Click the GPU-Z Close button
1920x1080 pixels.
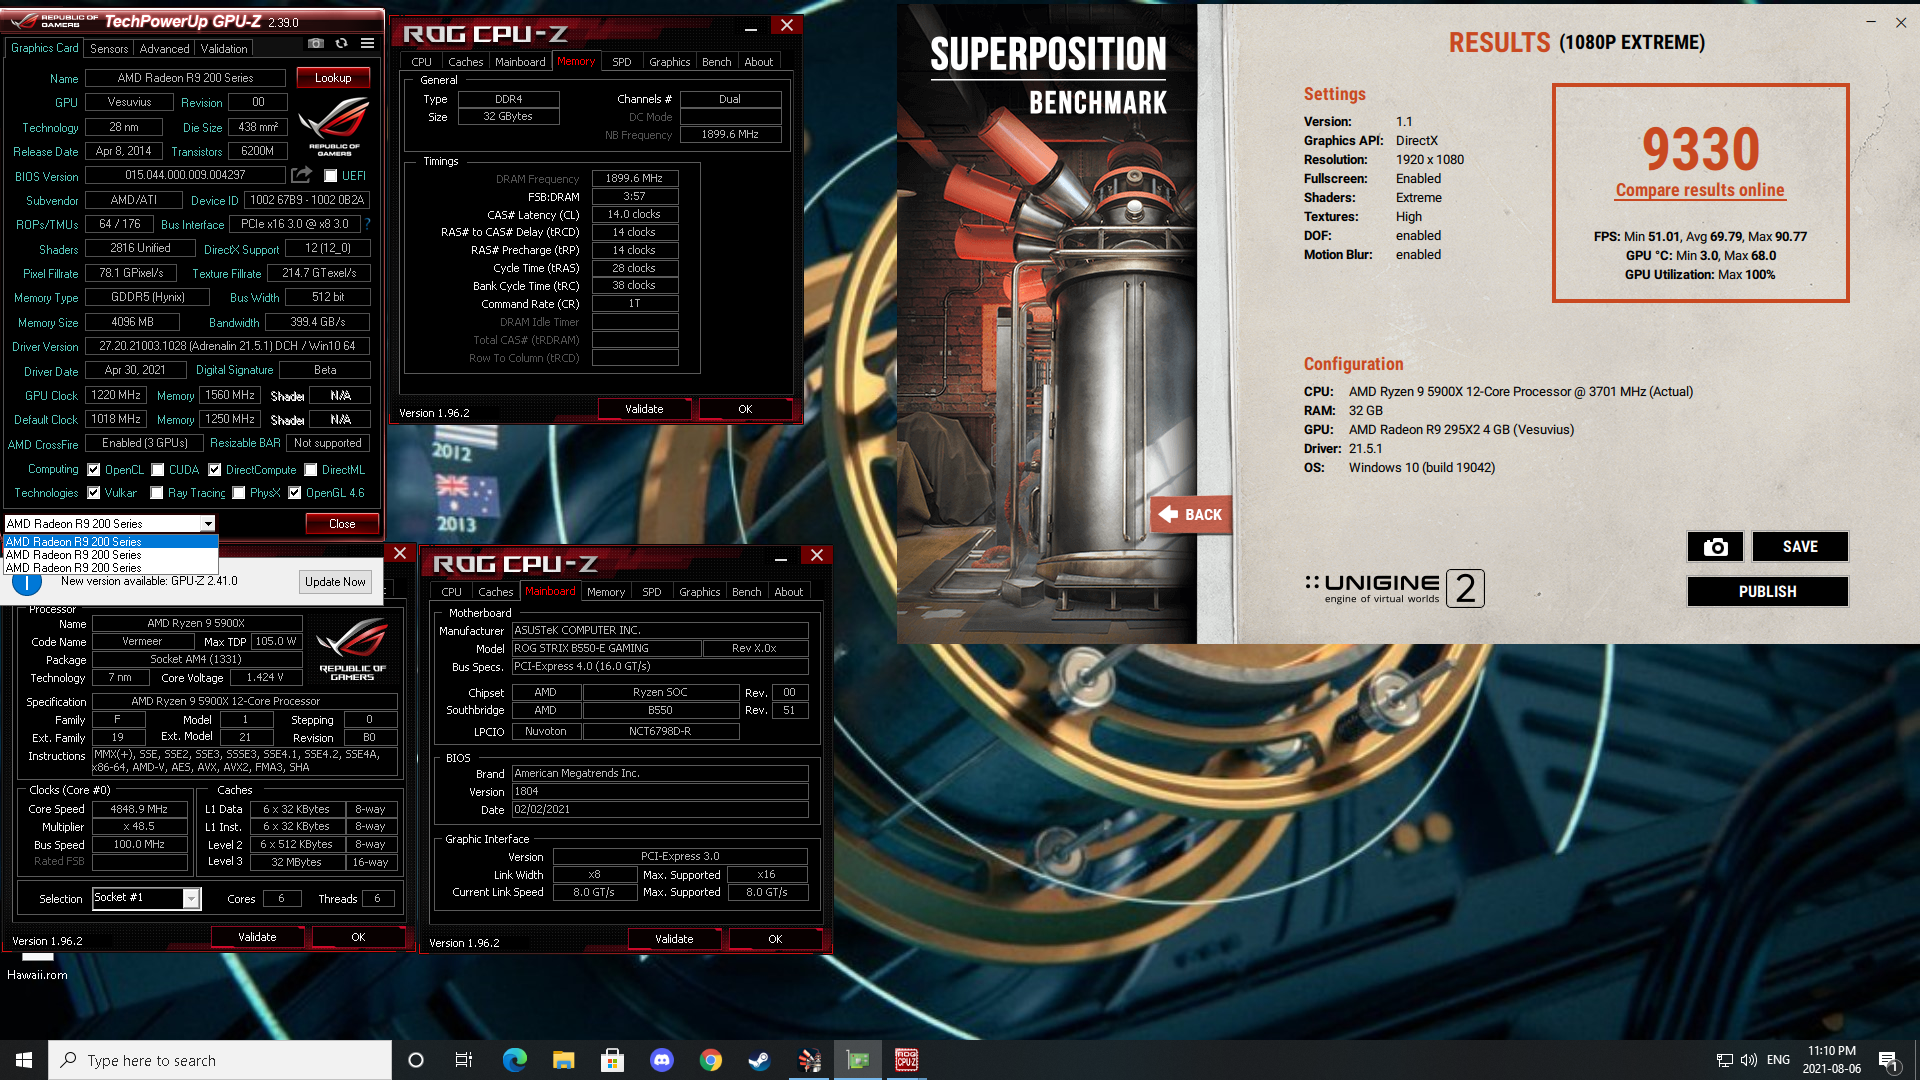342,524
